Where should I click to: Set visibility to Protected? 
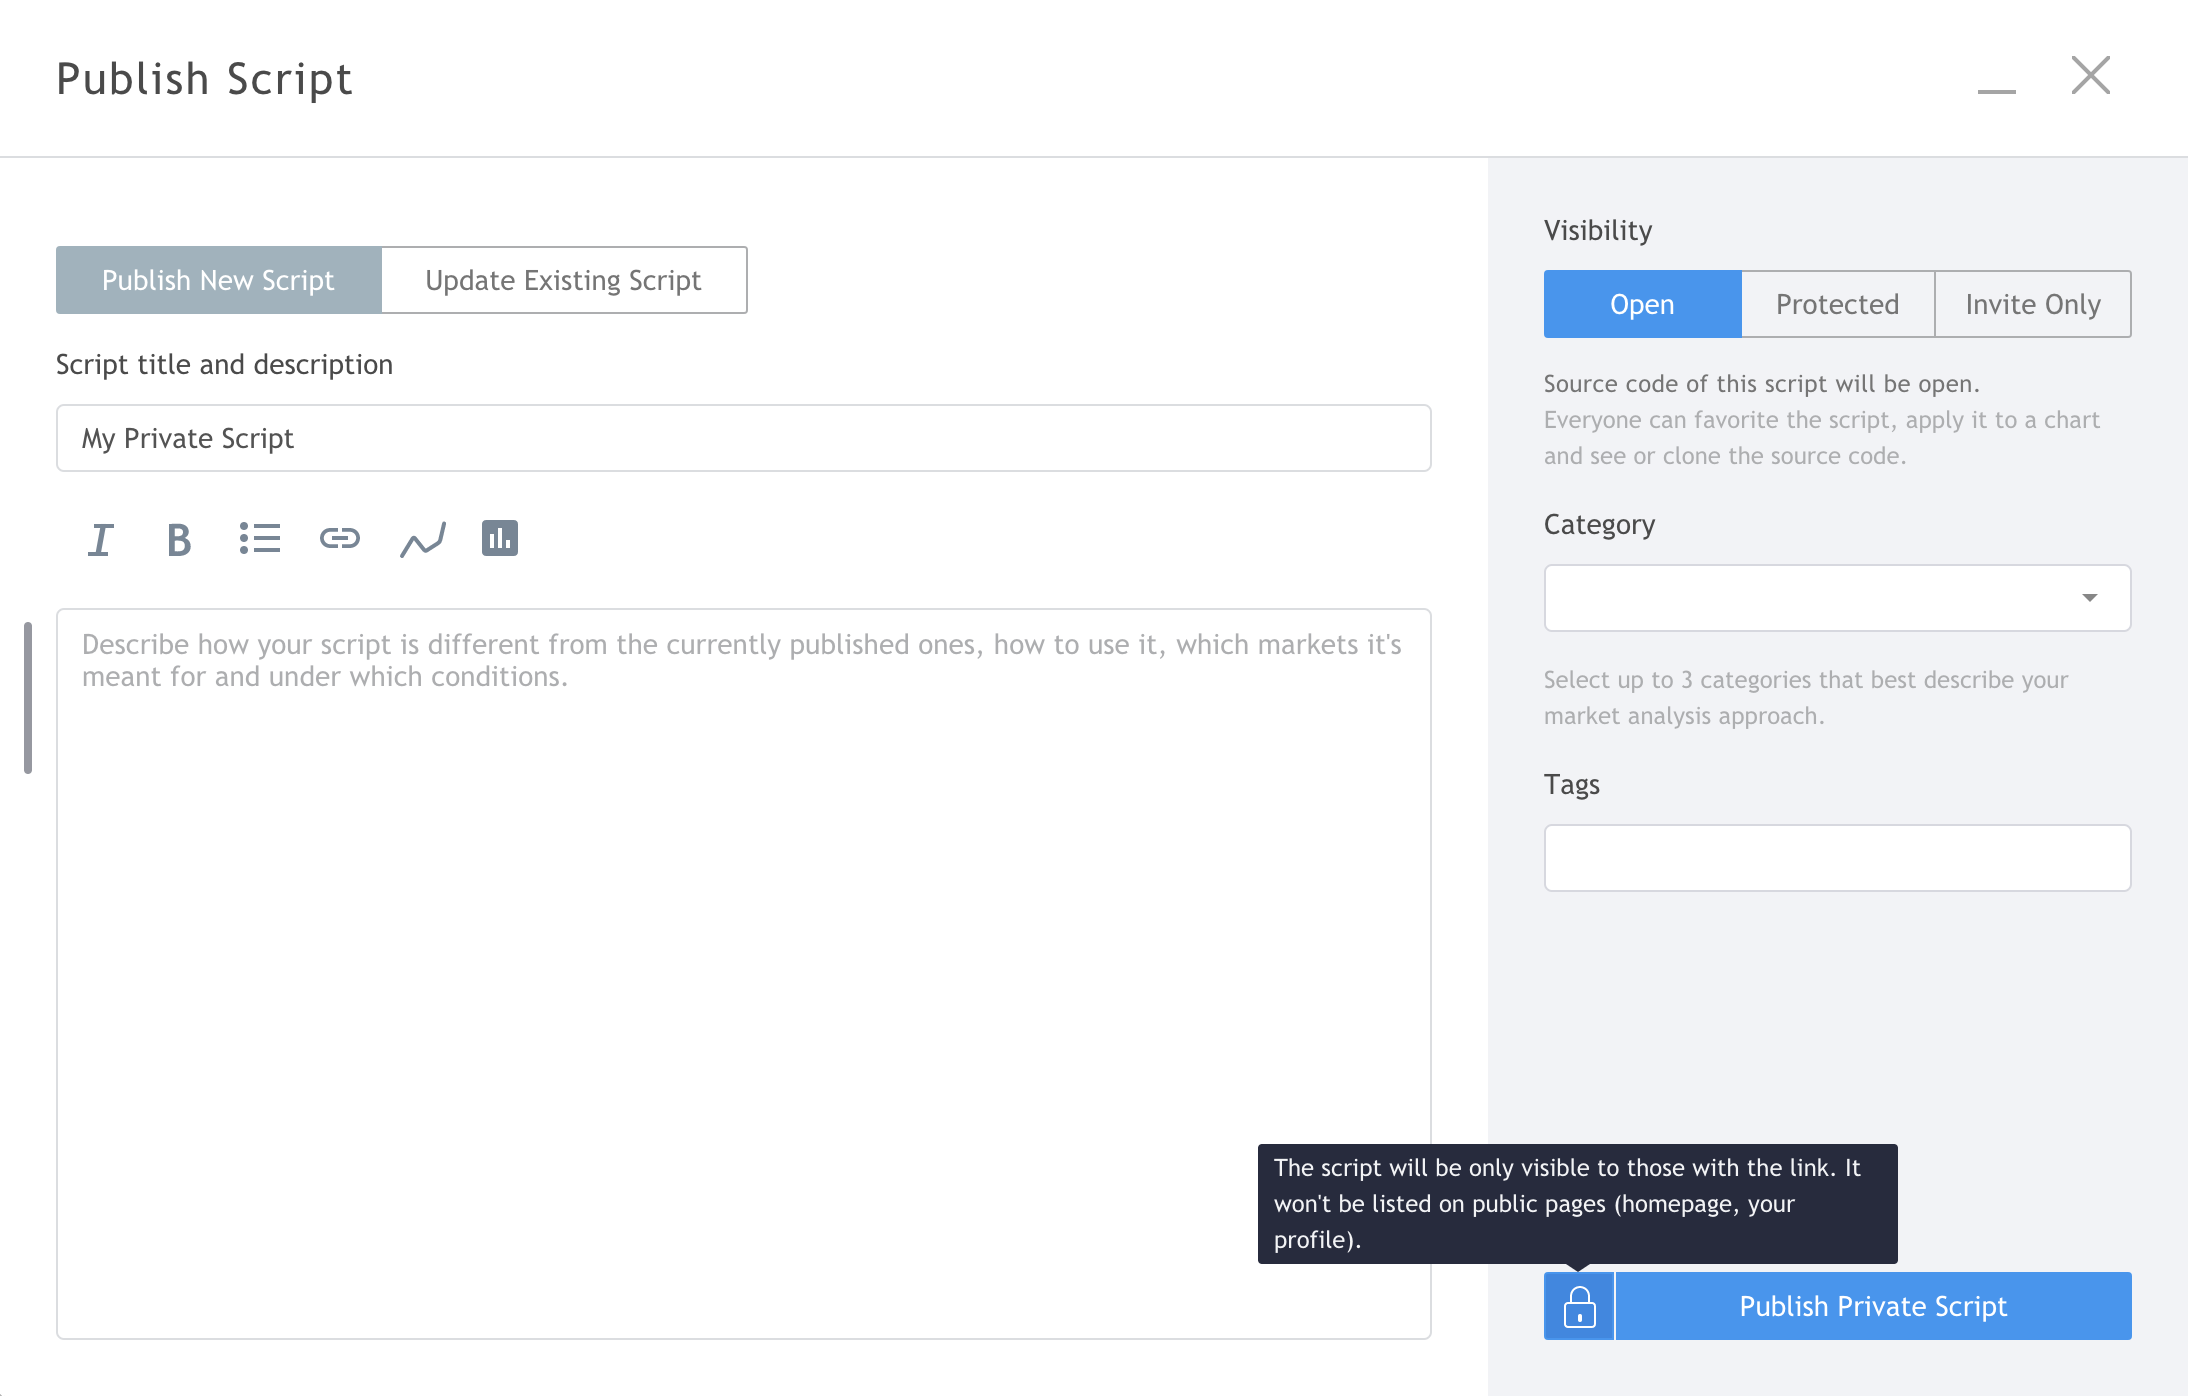coord(1837,304)
